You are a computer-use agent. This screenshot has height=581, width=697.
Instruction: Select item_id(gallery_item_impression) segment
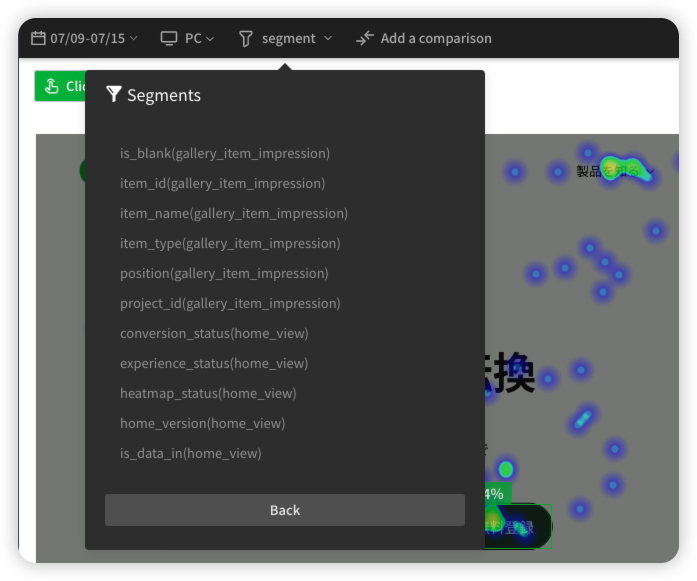pyautogui.click(x=222, y=183)
